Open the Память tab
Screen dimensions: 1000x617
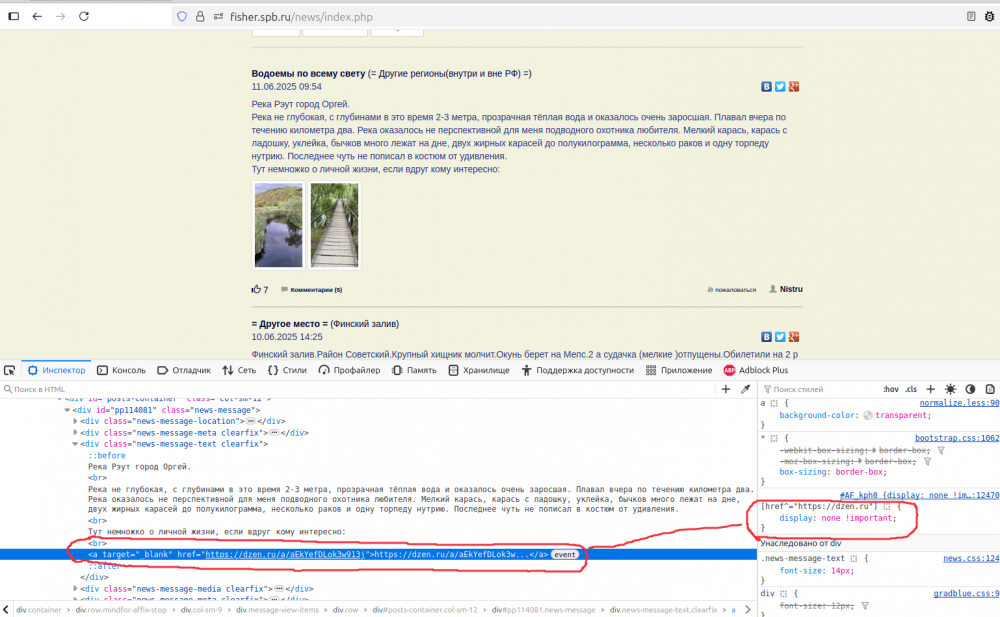414,370
